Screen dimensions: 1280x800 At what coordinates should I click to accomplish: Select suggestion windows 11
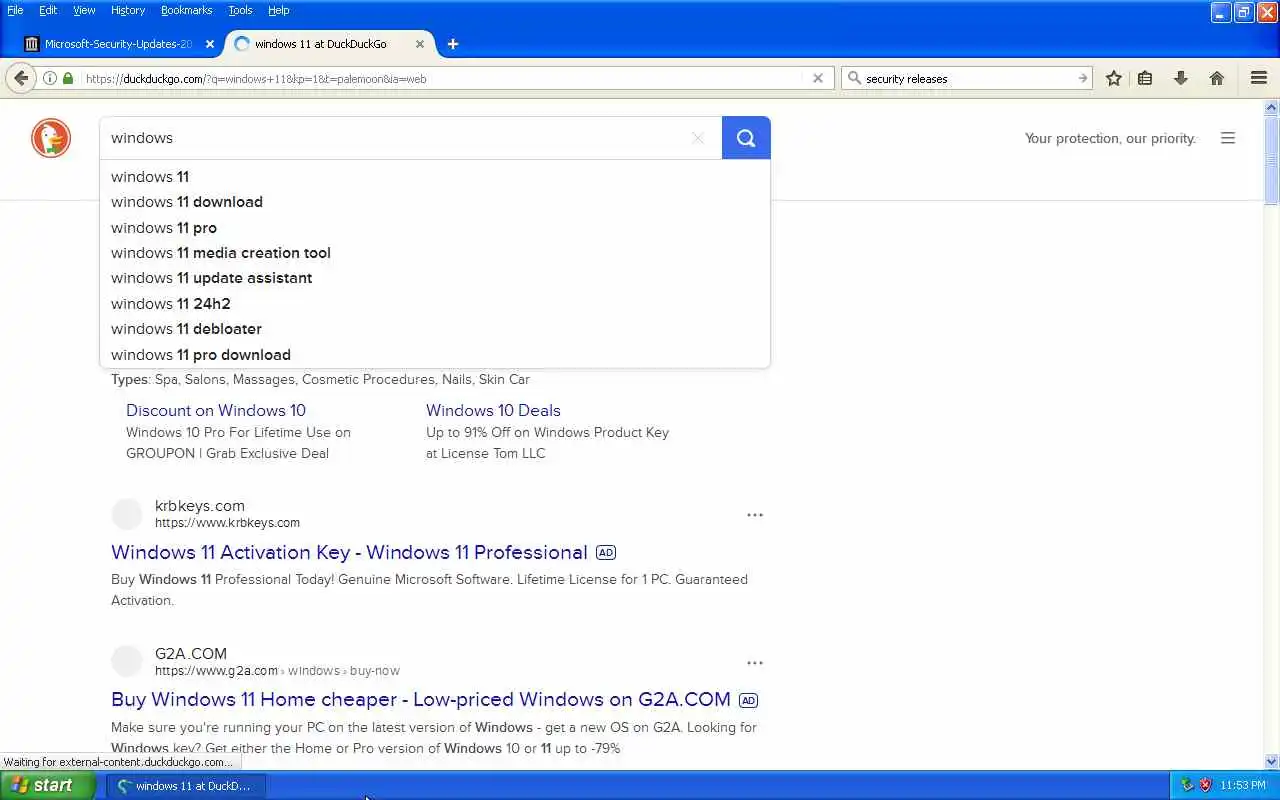(x=435, y=177)
